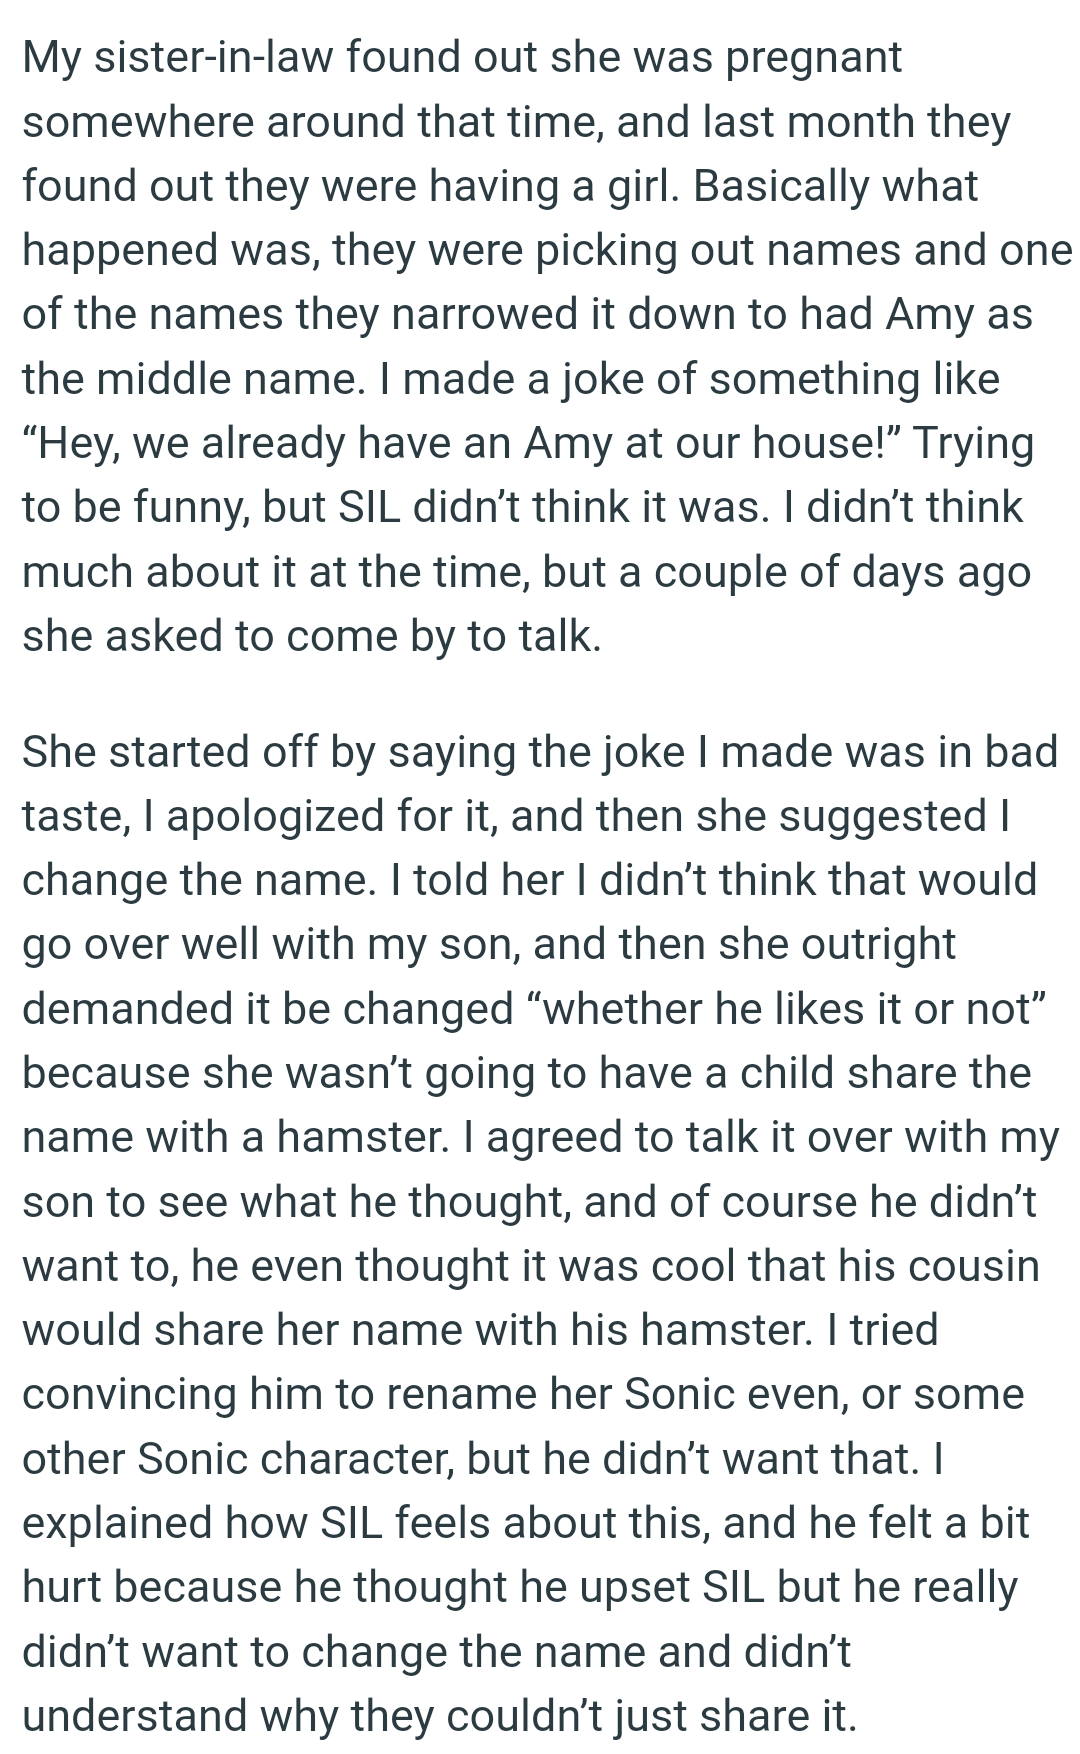The width and height of the screenshot is (1080, 1754).
Task: Click the word "pregnant" in the text
Action: (x=813, y=60)
